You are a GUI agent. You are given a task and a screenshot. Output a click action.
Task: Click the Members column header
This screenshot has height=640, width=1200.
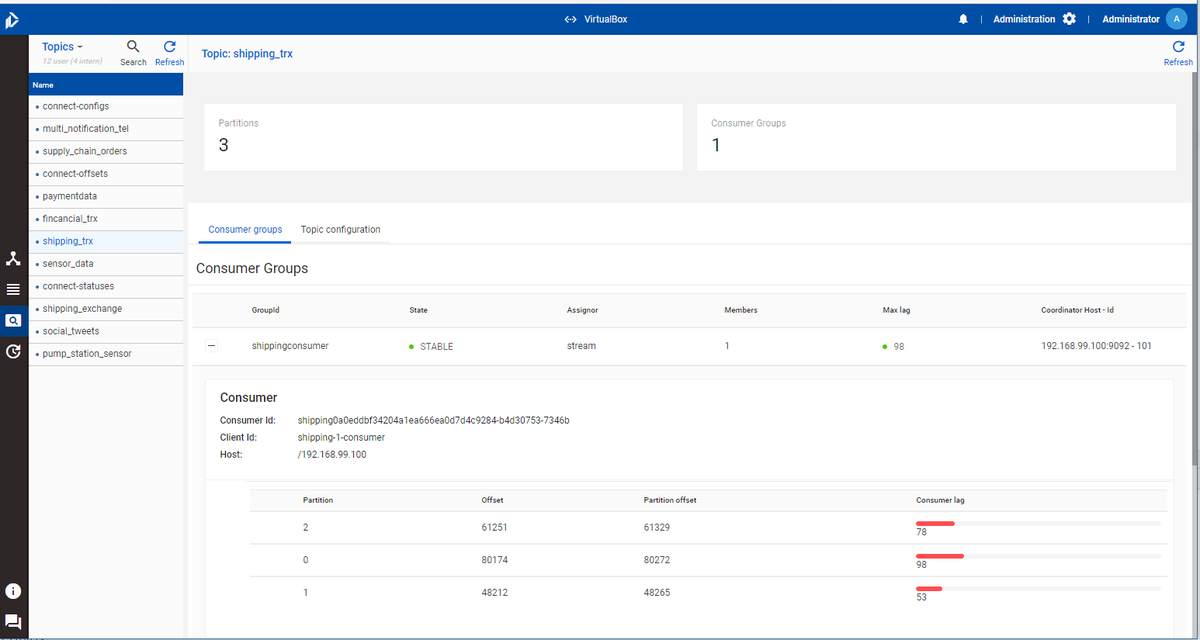(x=741, y=310)
